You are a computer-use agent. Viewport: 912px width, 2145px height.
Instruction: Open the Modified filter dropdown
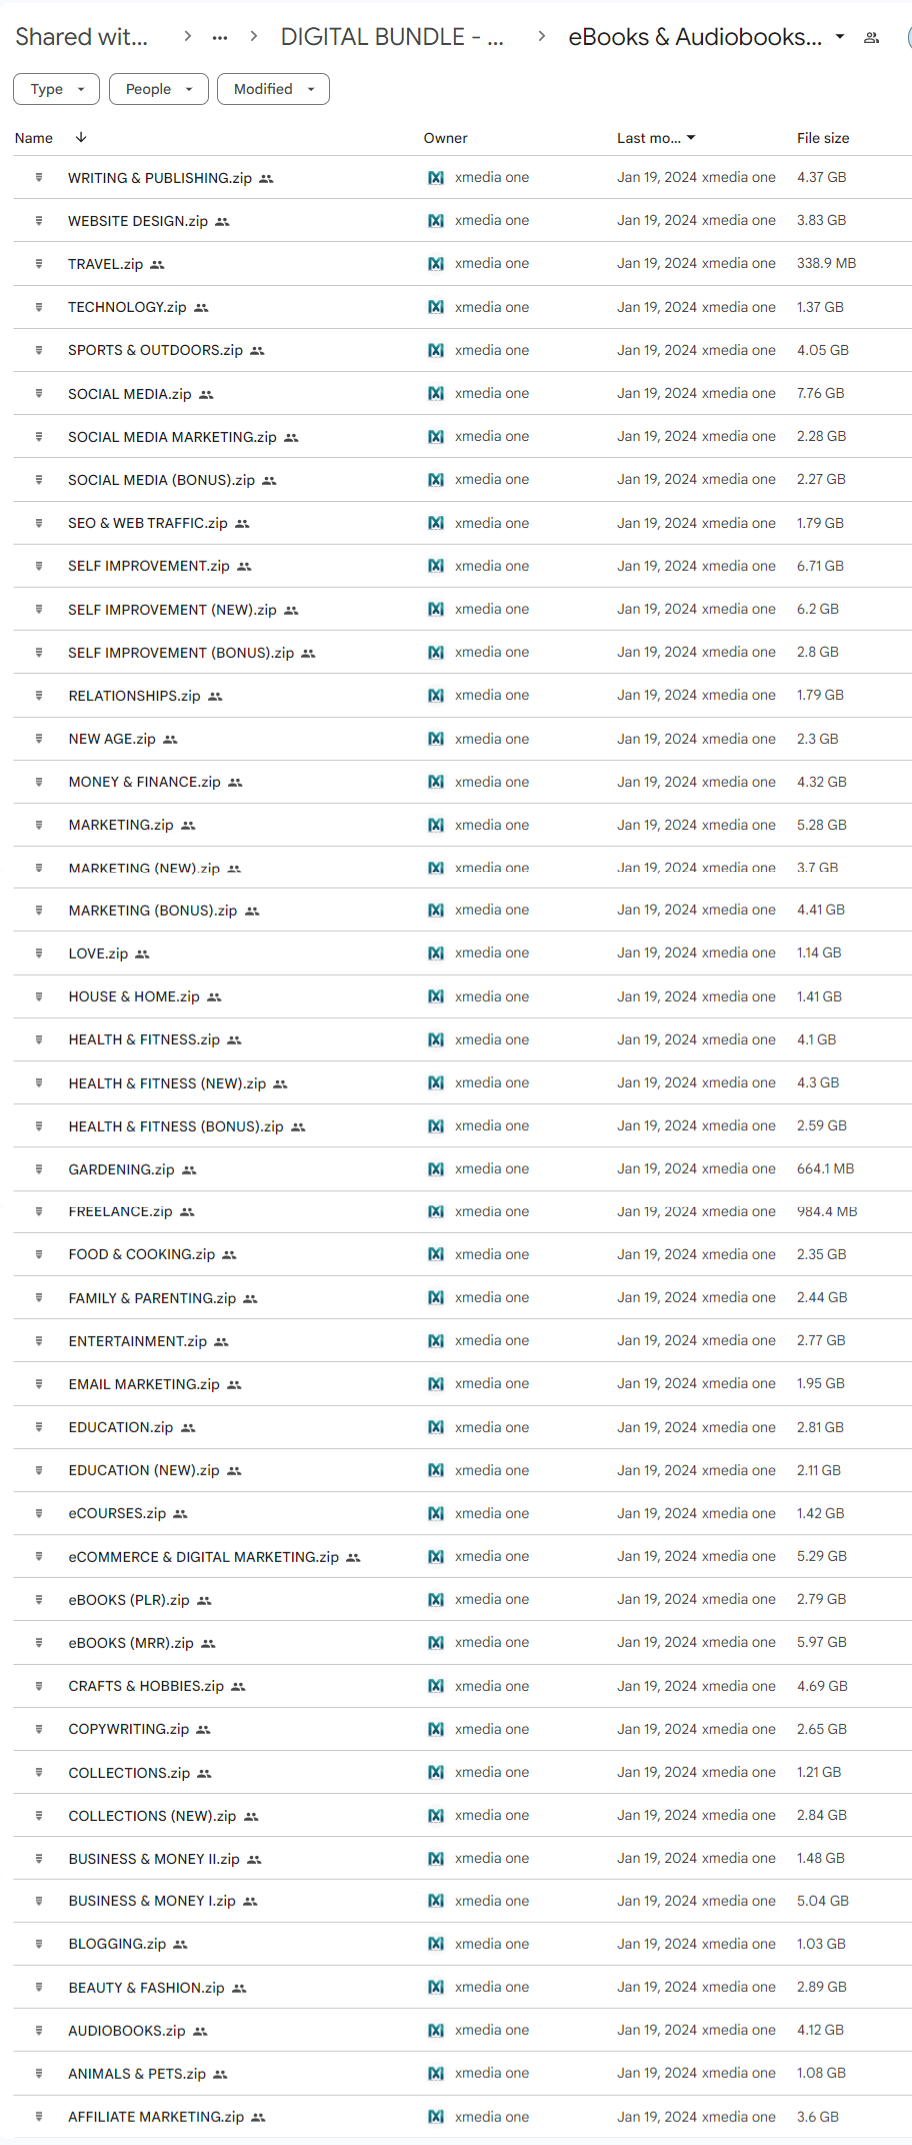[273, 89]
